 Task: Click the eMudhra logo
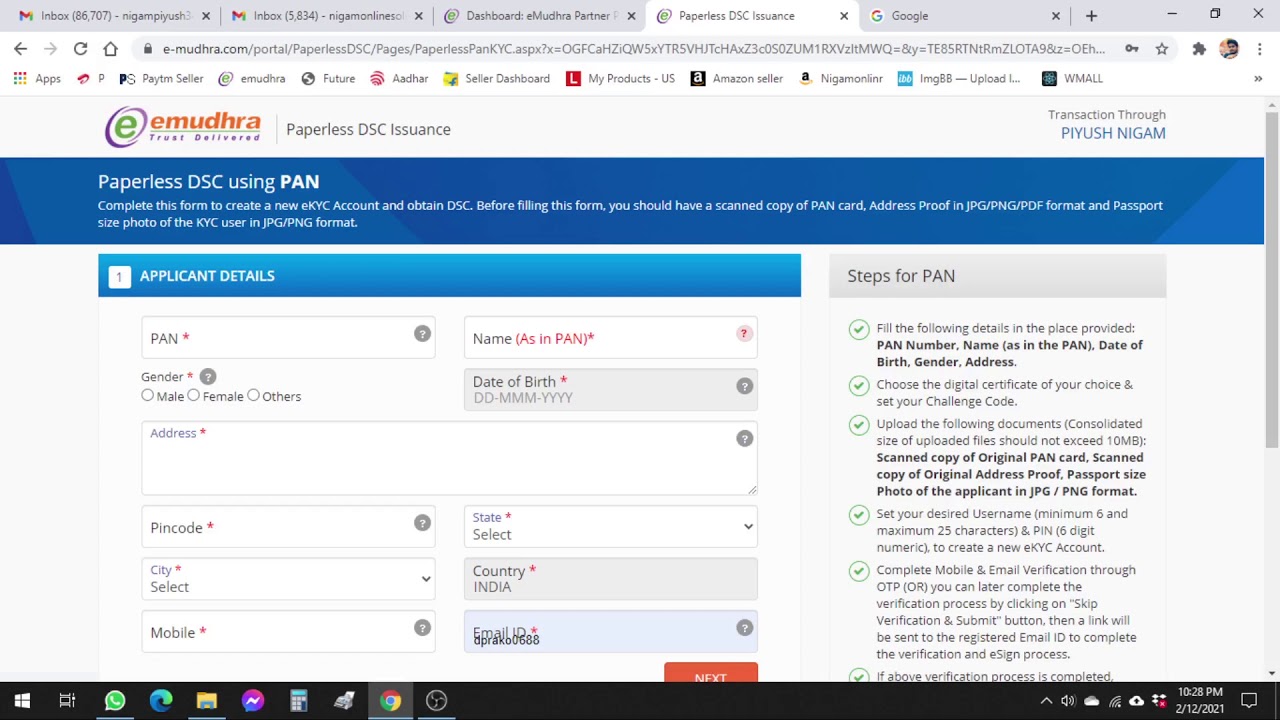pos(183,128)
